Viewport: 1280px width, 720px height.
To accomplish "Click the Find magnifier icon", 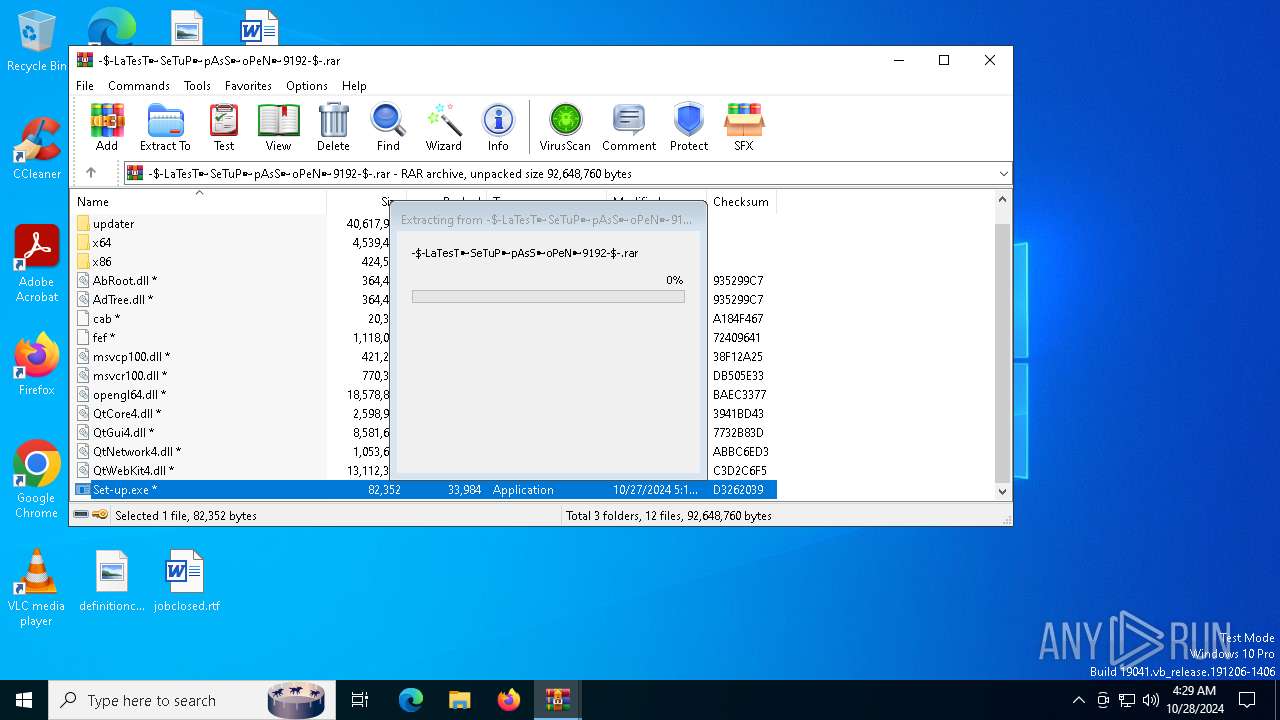I will 388,127.
